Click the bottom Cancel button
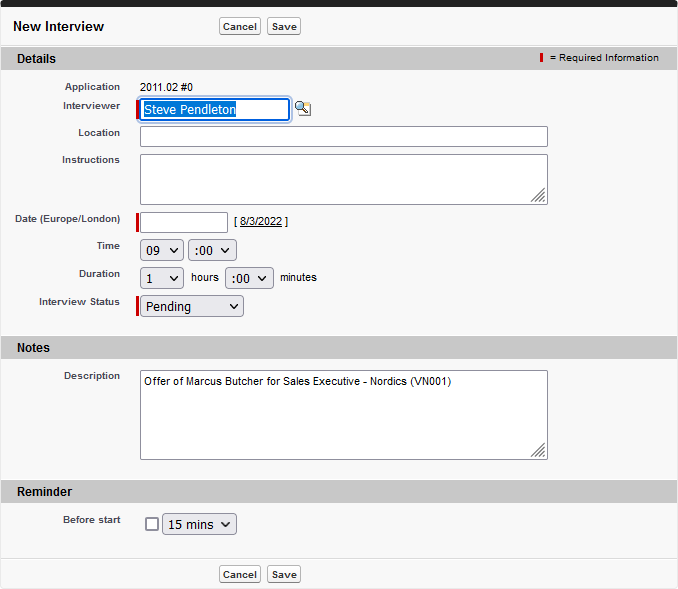Screen dimensions: 678x589 (x=239, y=574)
